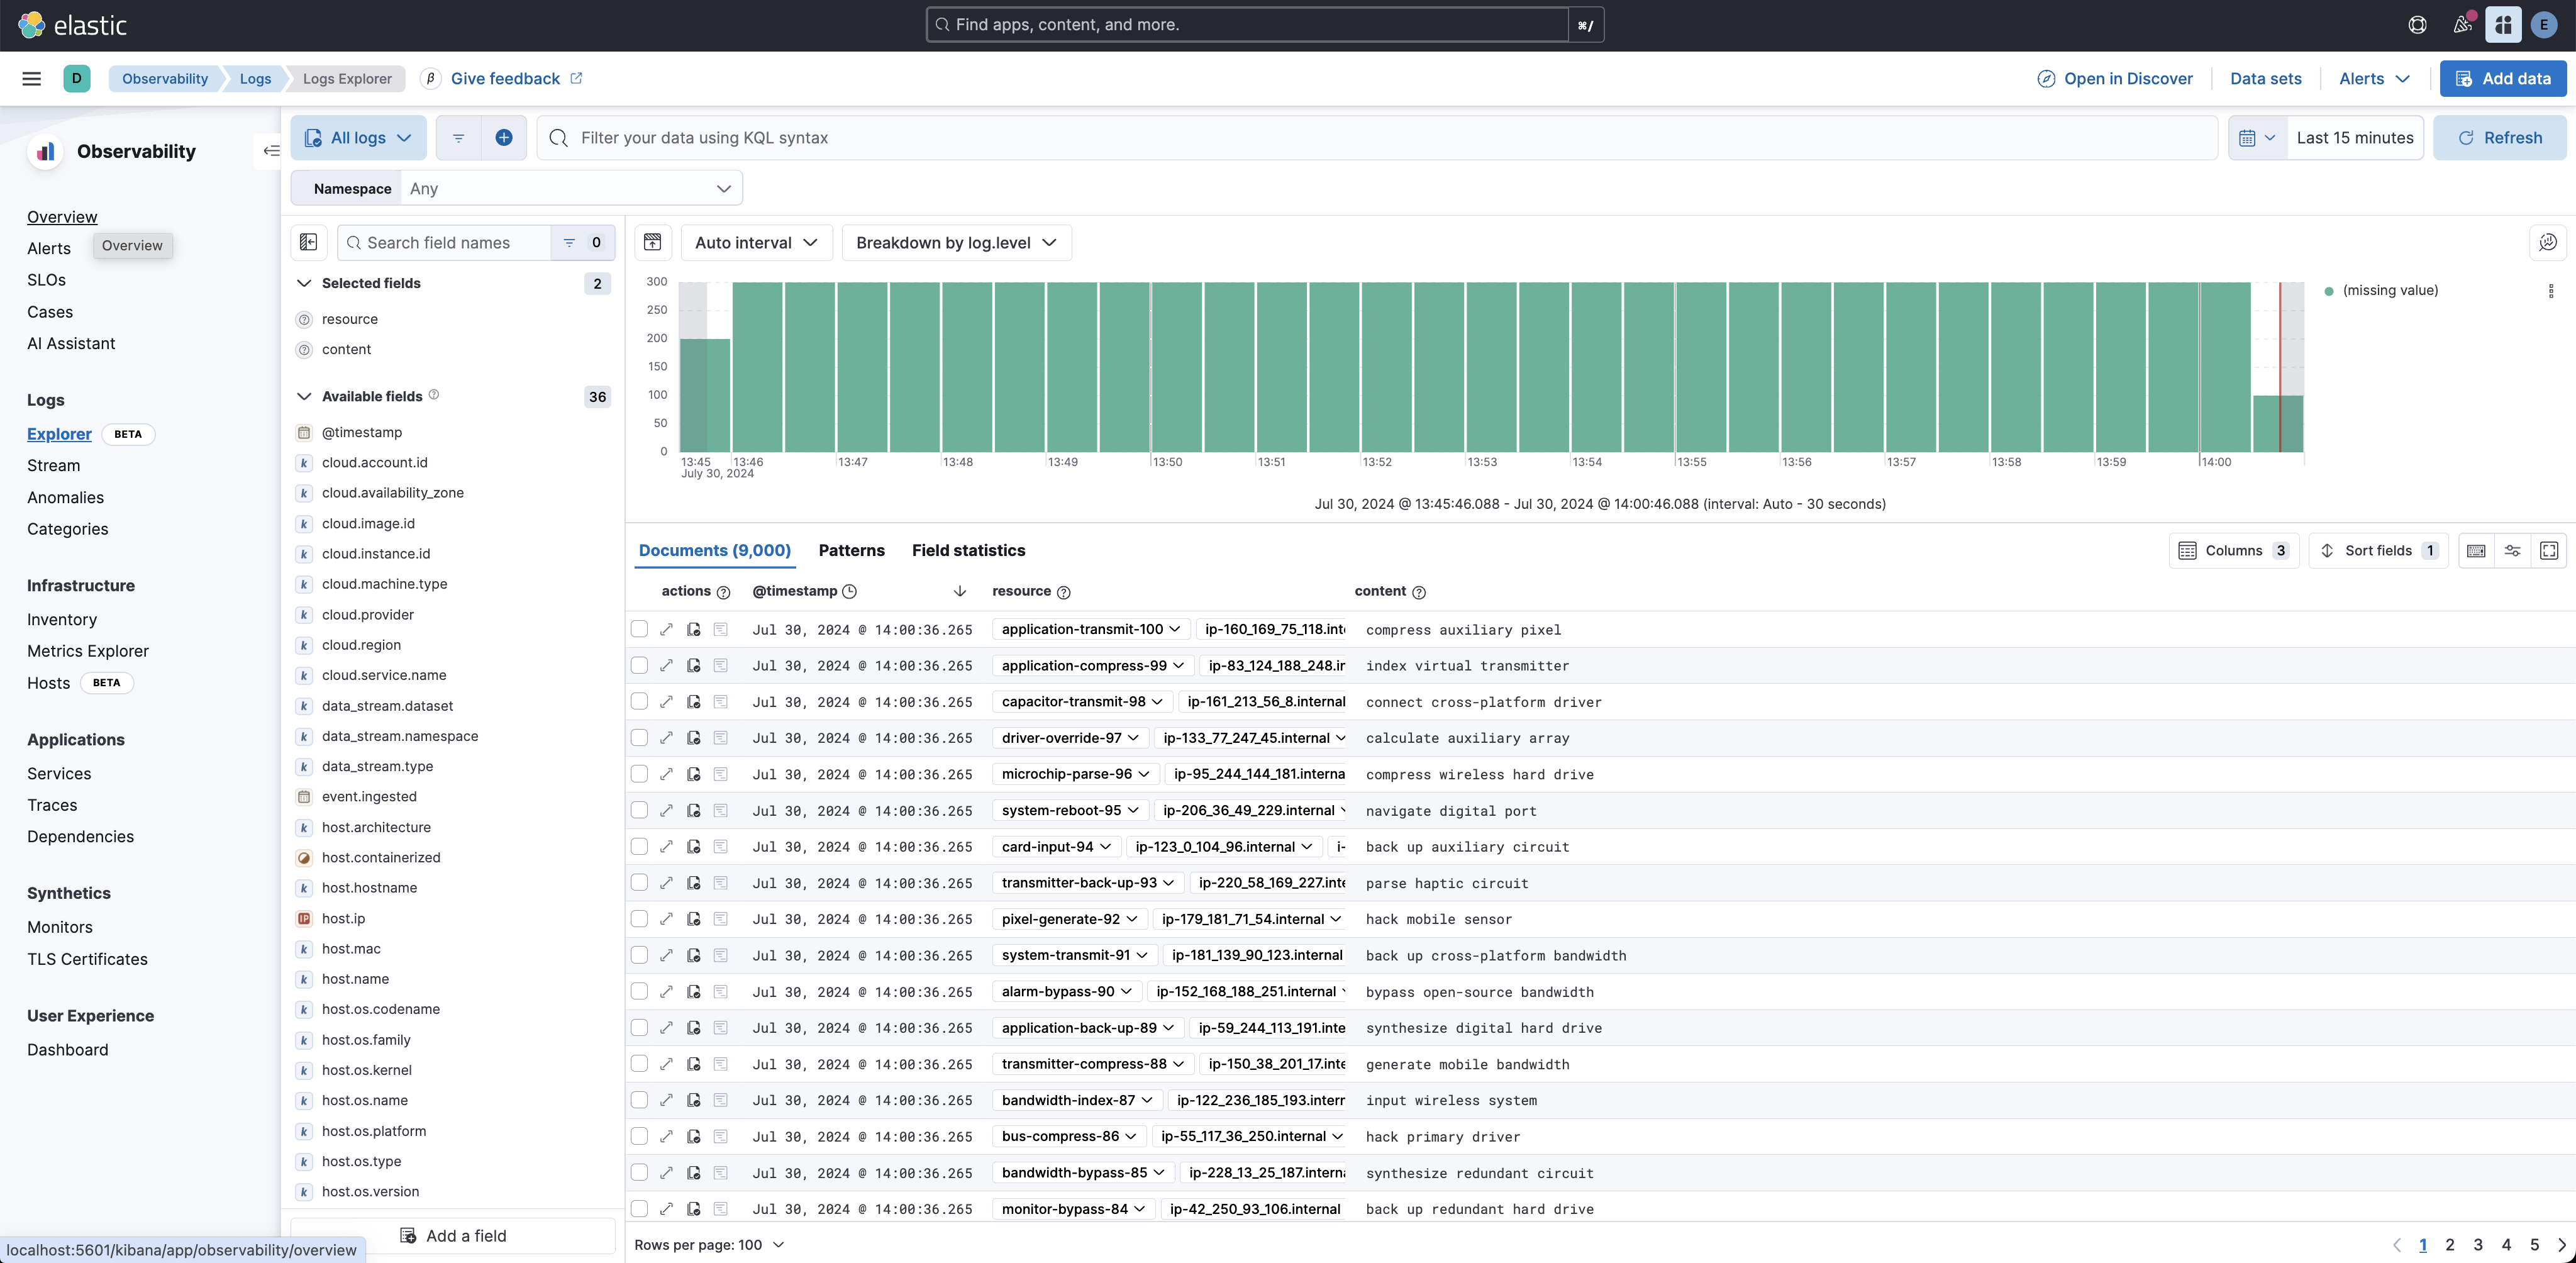Open the filter options icon by All logs

(x=458, y=138)
